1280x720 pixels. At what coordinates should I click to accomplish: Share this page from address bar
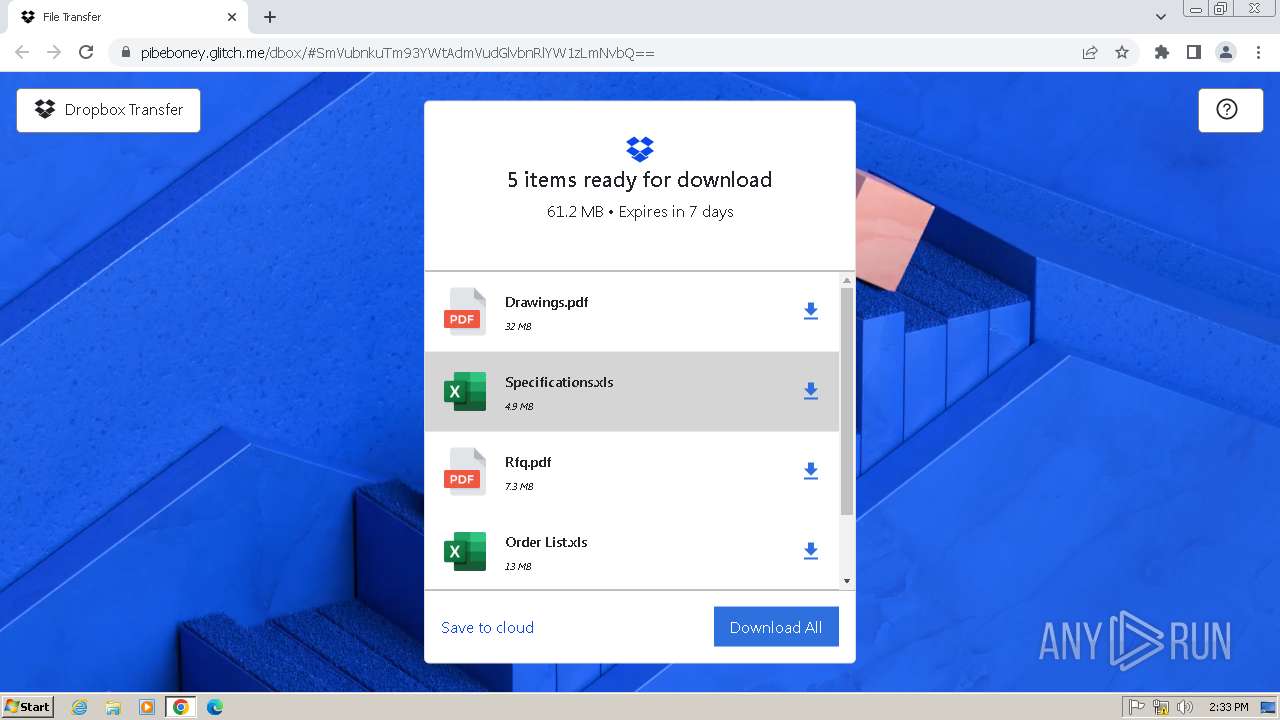[1090, 52]
